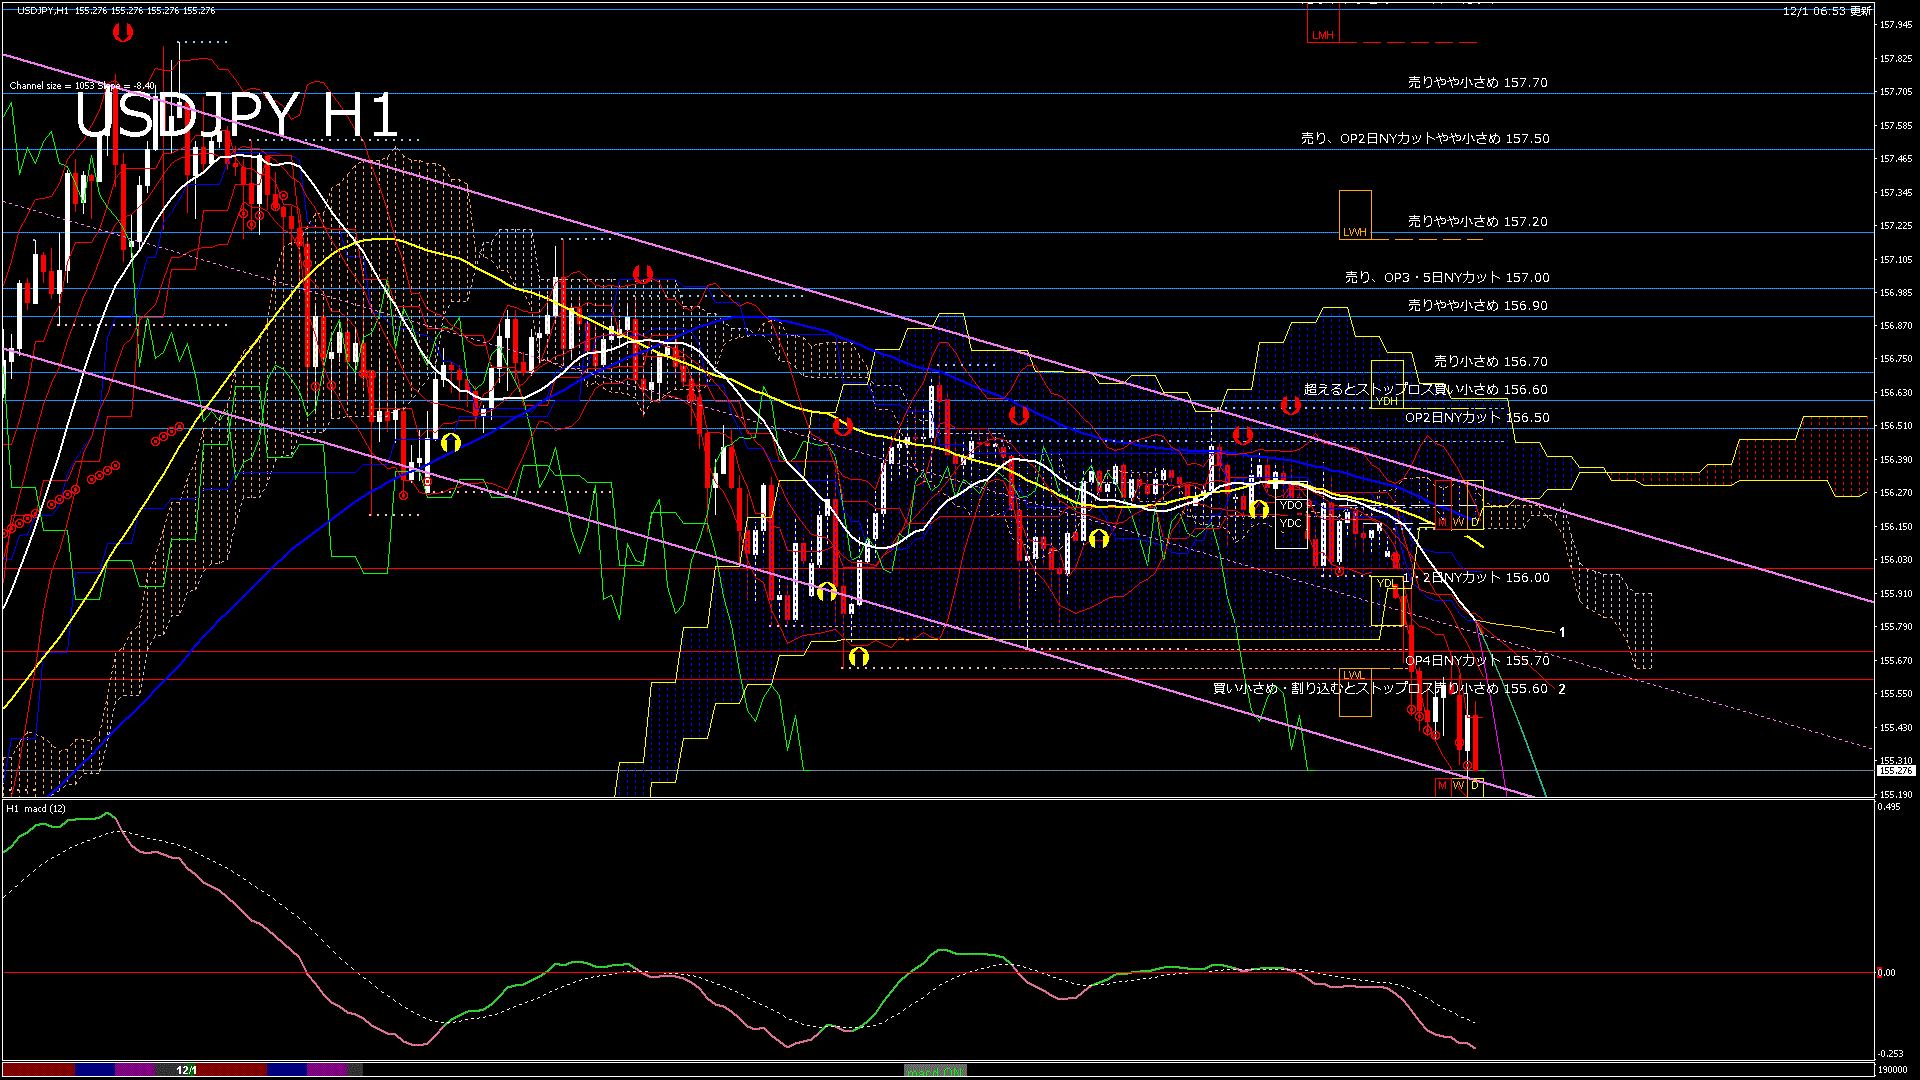Click the OP4日NYカット 155.70 label

tap(1476, 661)
